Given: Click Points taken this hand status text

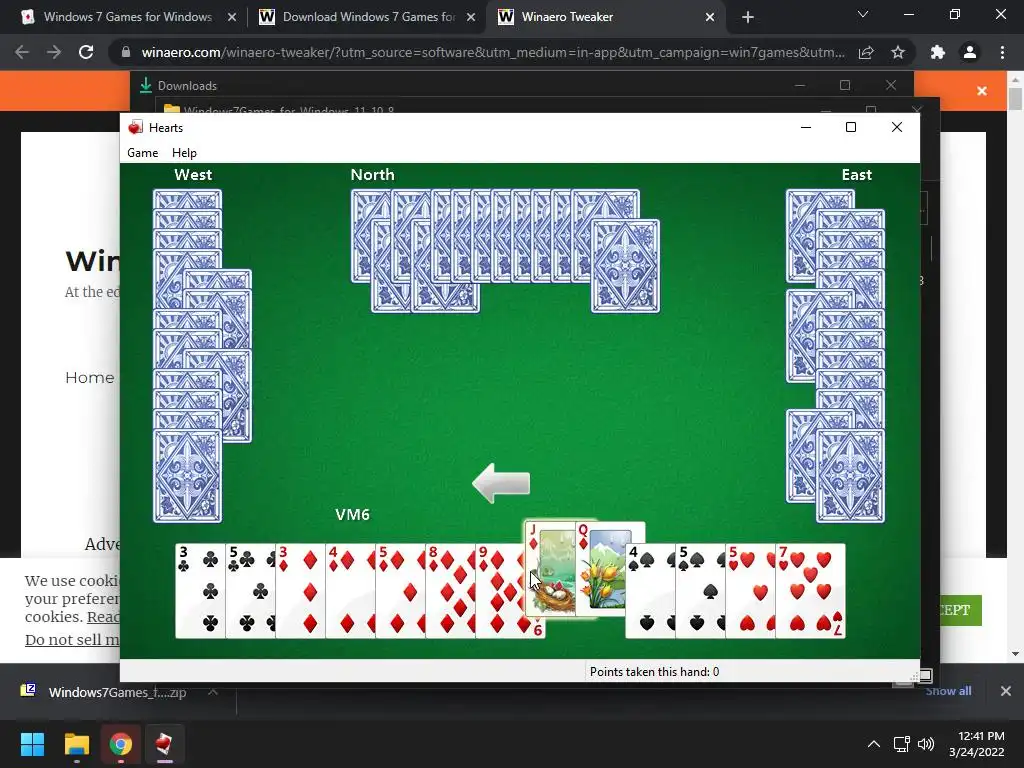Looking at the screenshot, I should tap(654, 671).
